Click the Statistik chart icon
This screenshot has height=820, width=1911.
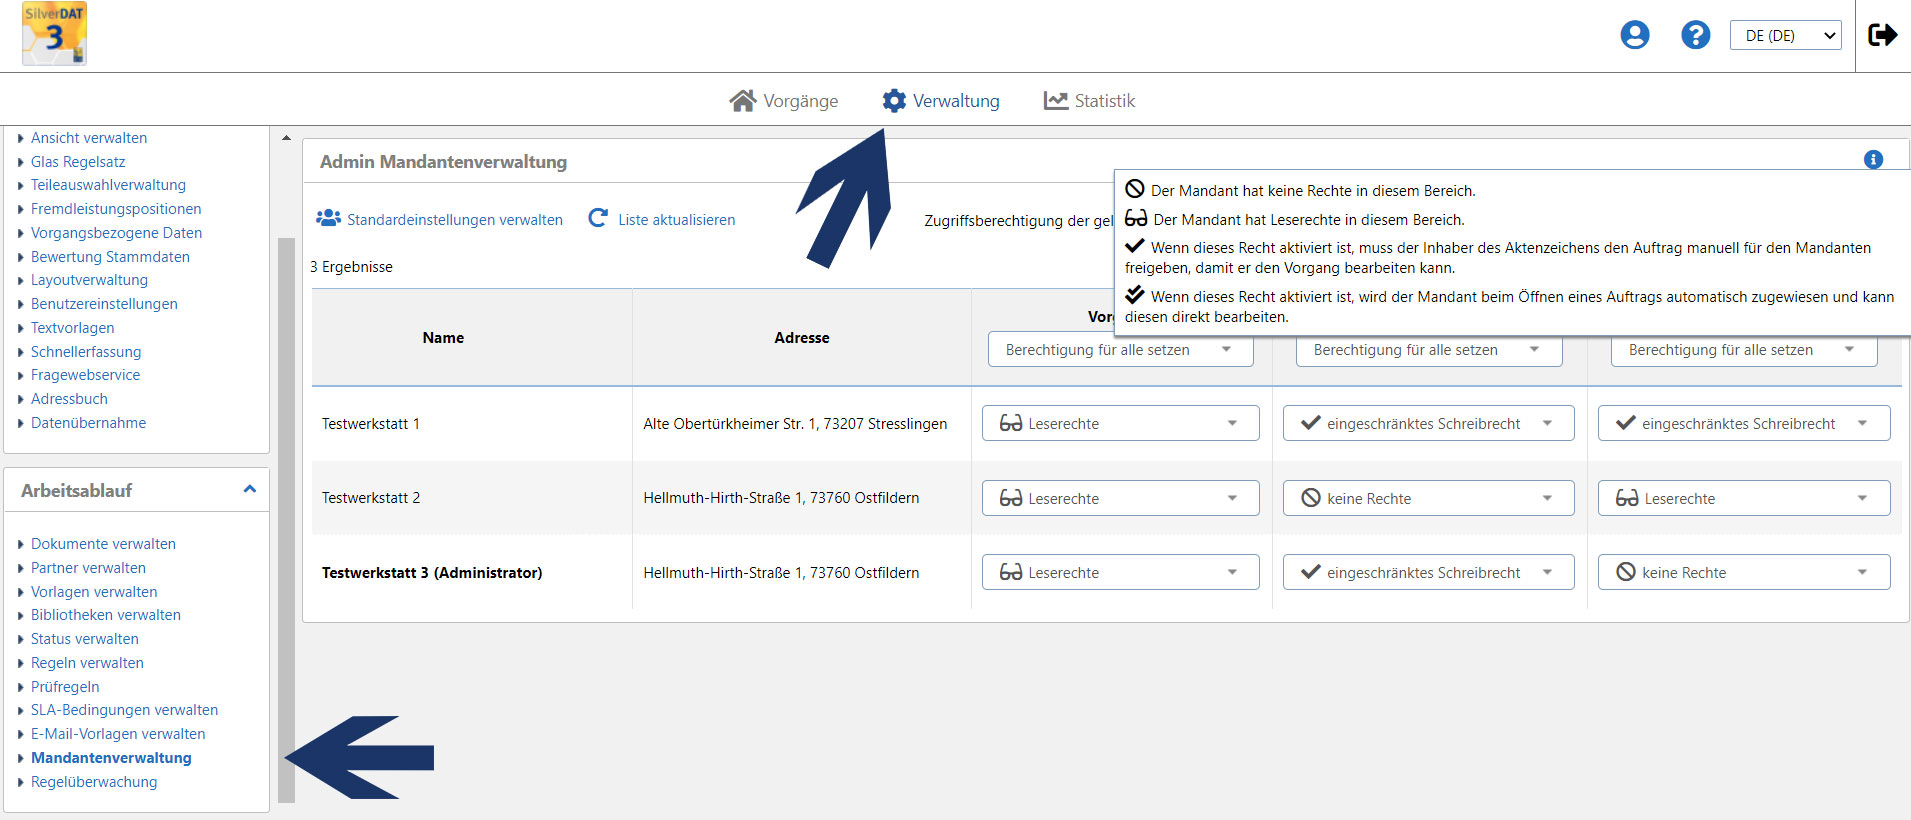pos(1056,101)
